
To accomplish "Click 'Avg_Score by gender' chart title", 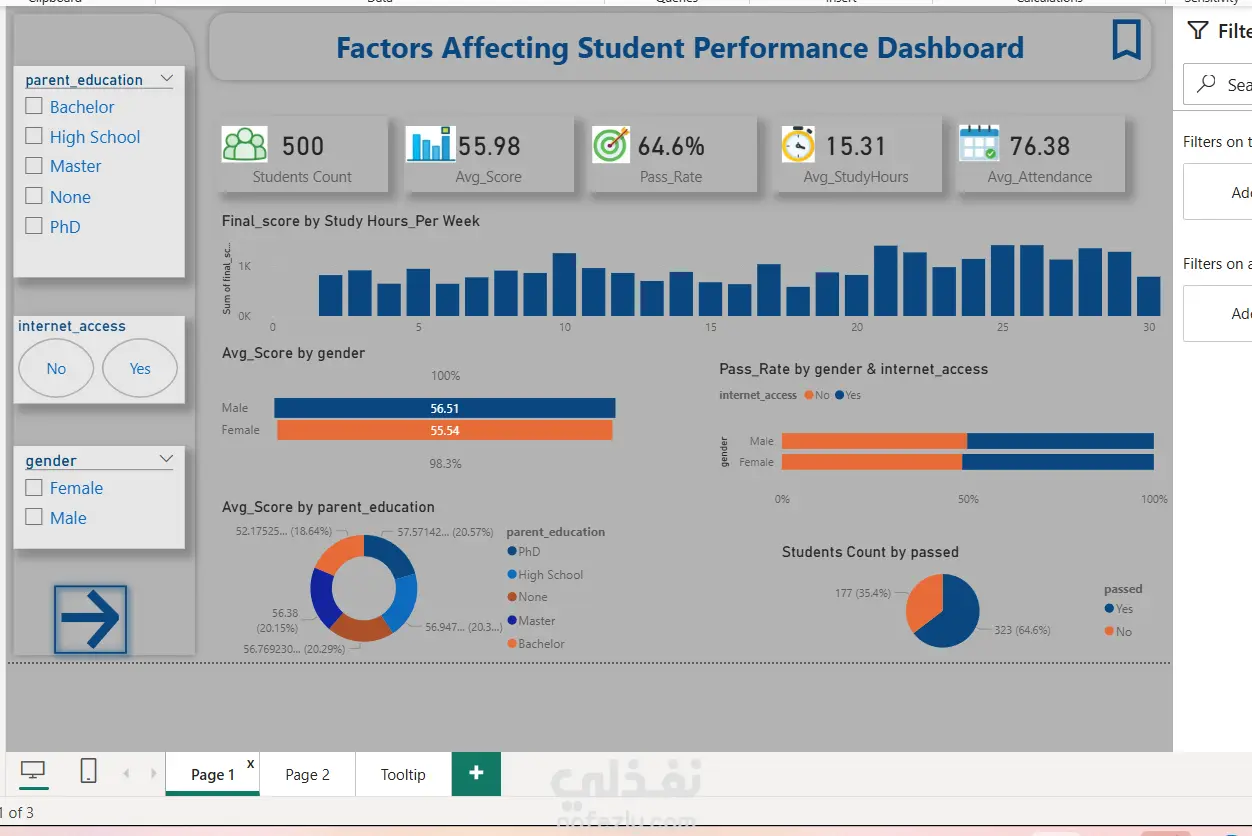I will [x=293, y=353].
